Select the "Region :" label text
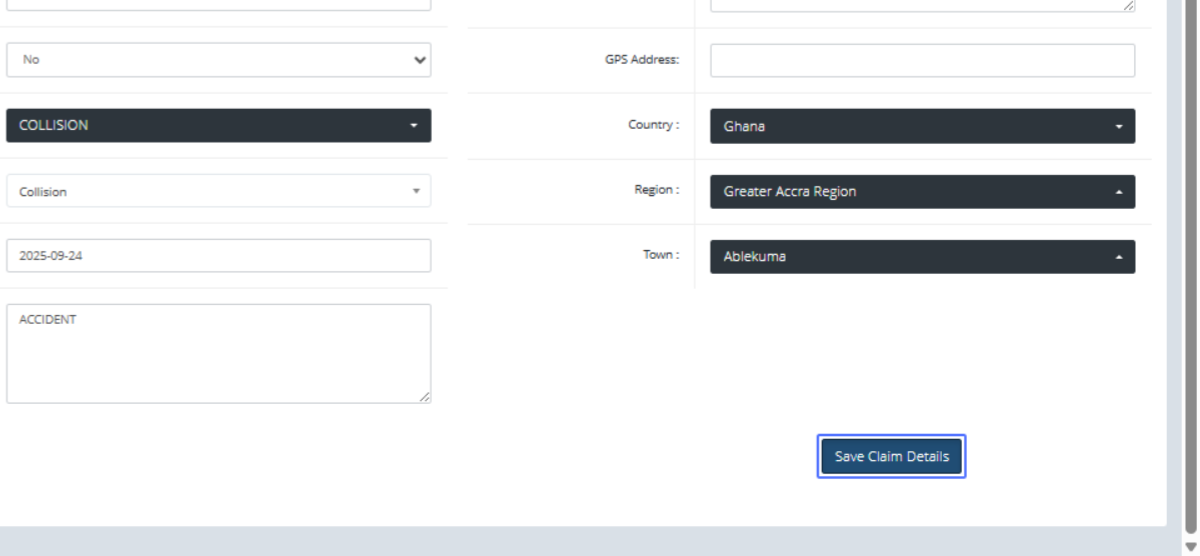The image size is (1200, 556). (656, 190)
